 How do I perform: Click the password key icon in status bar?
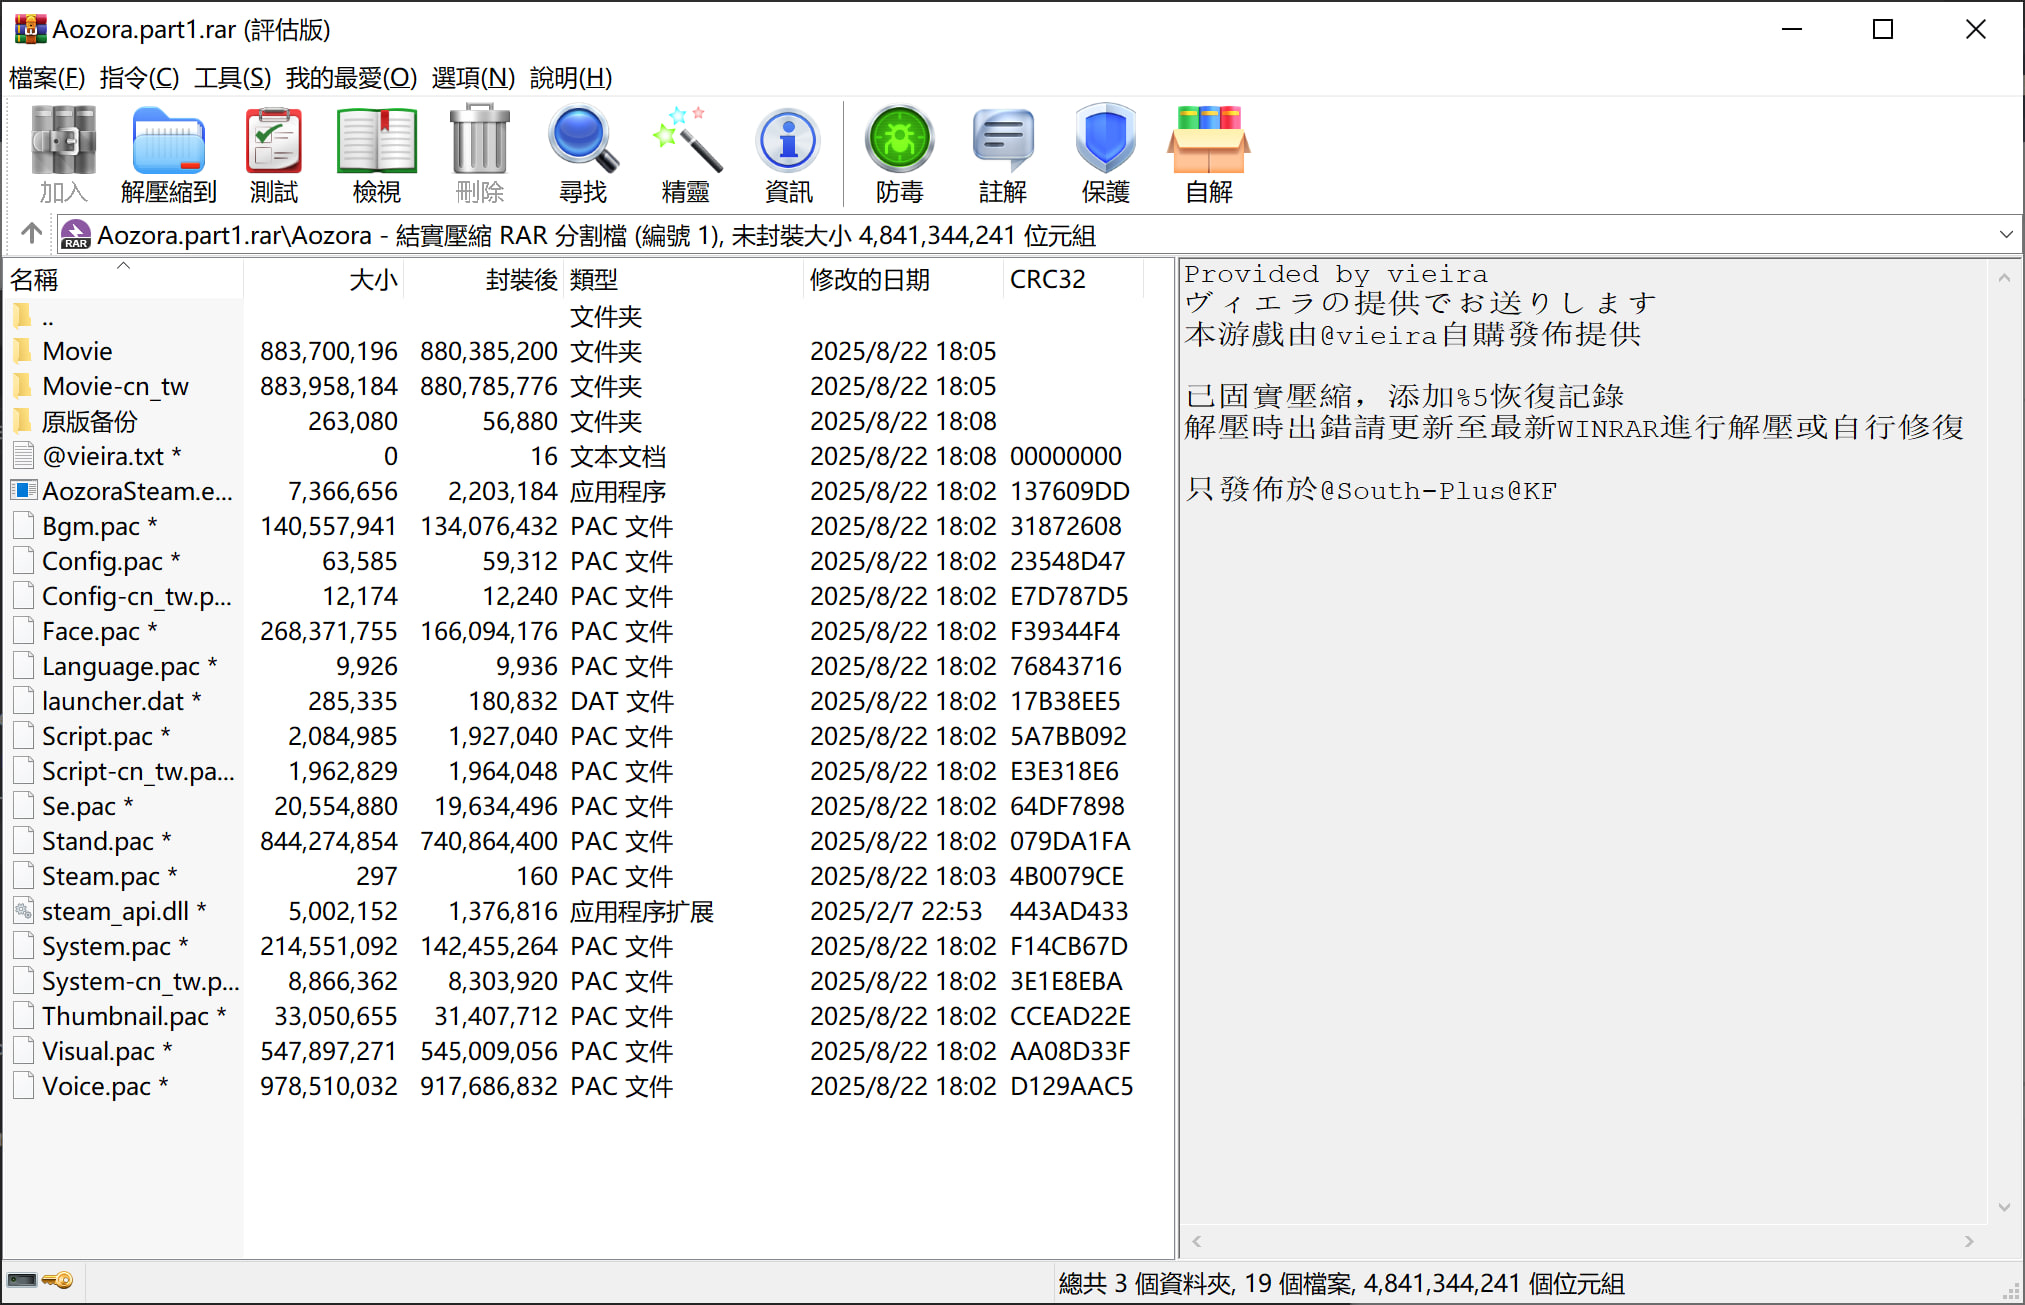pos(59,1281)
